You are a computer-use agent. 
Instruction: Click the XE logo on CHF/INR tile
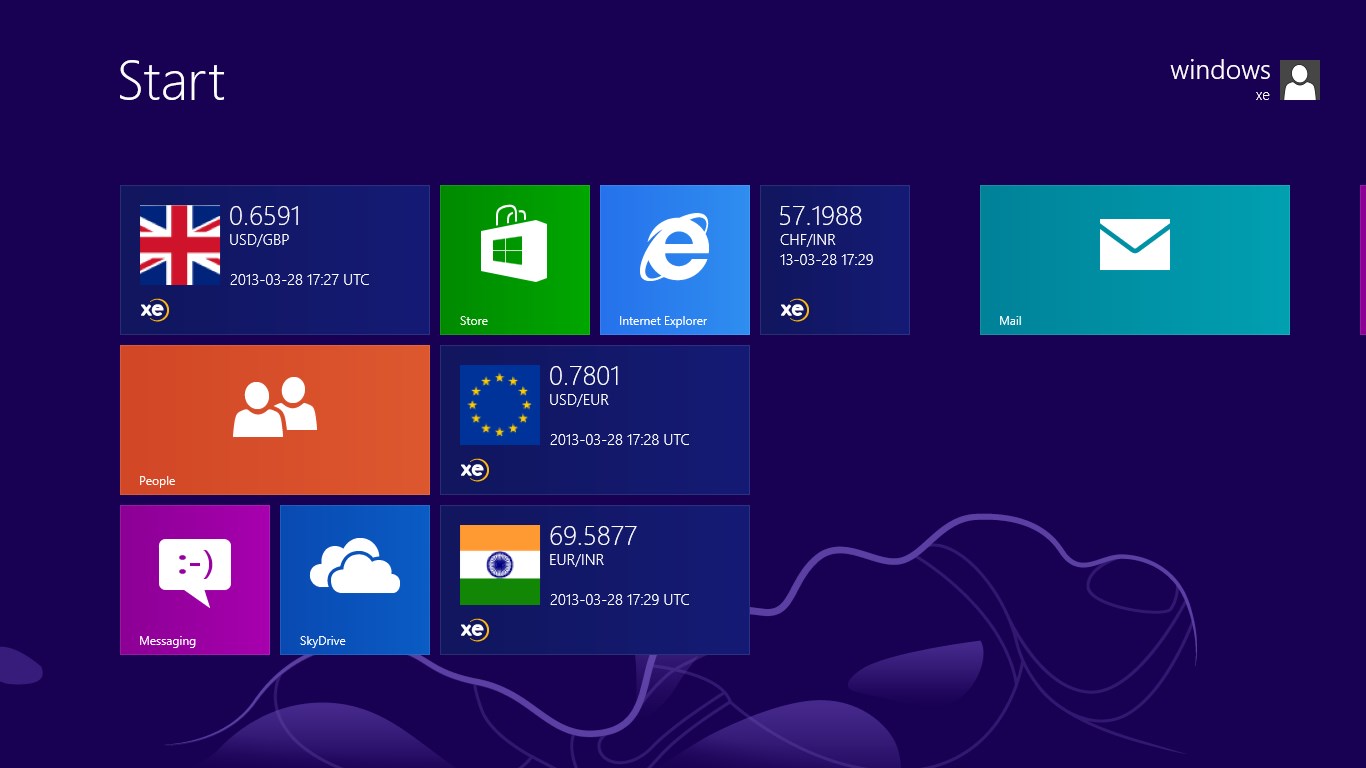794,310
